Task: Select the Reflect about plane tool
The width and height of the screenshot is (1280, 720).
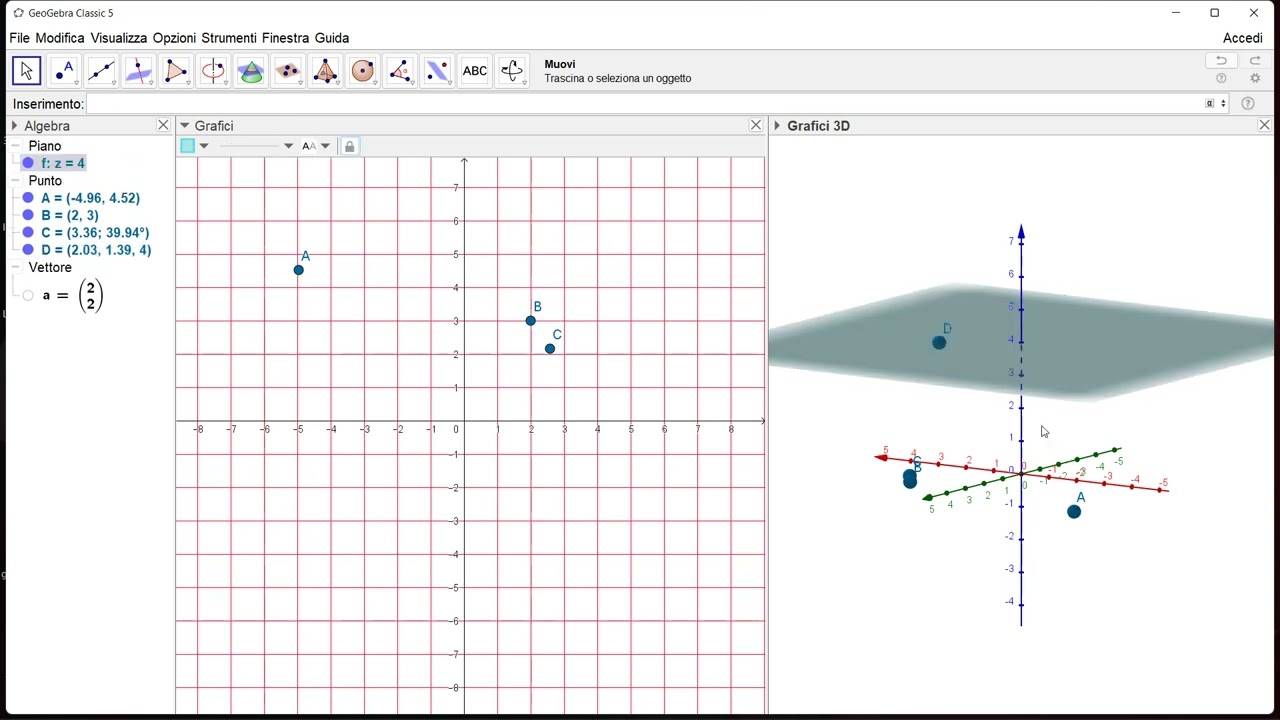Action: pyautogui.click(x=437, y=71)
